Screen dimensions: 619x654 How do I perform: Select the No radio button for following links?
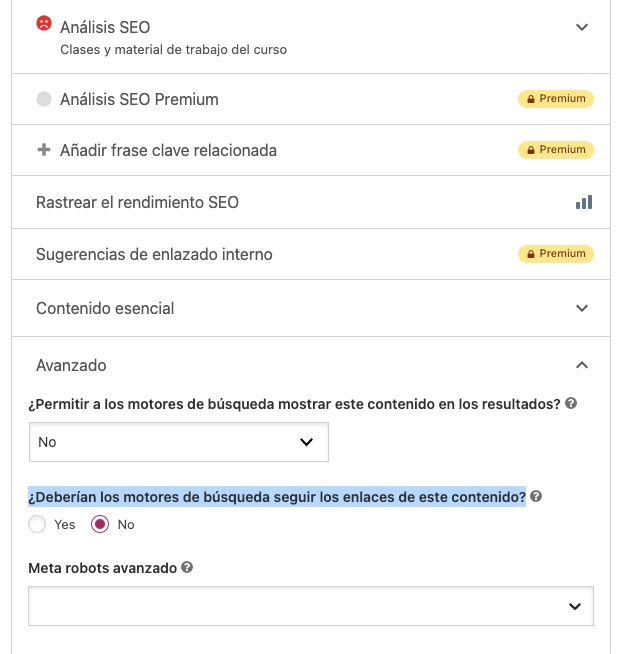coord(100,524)
